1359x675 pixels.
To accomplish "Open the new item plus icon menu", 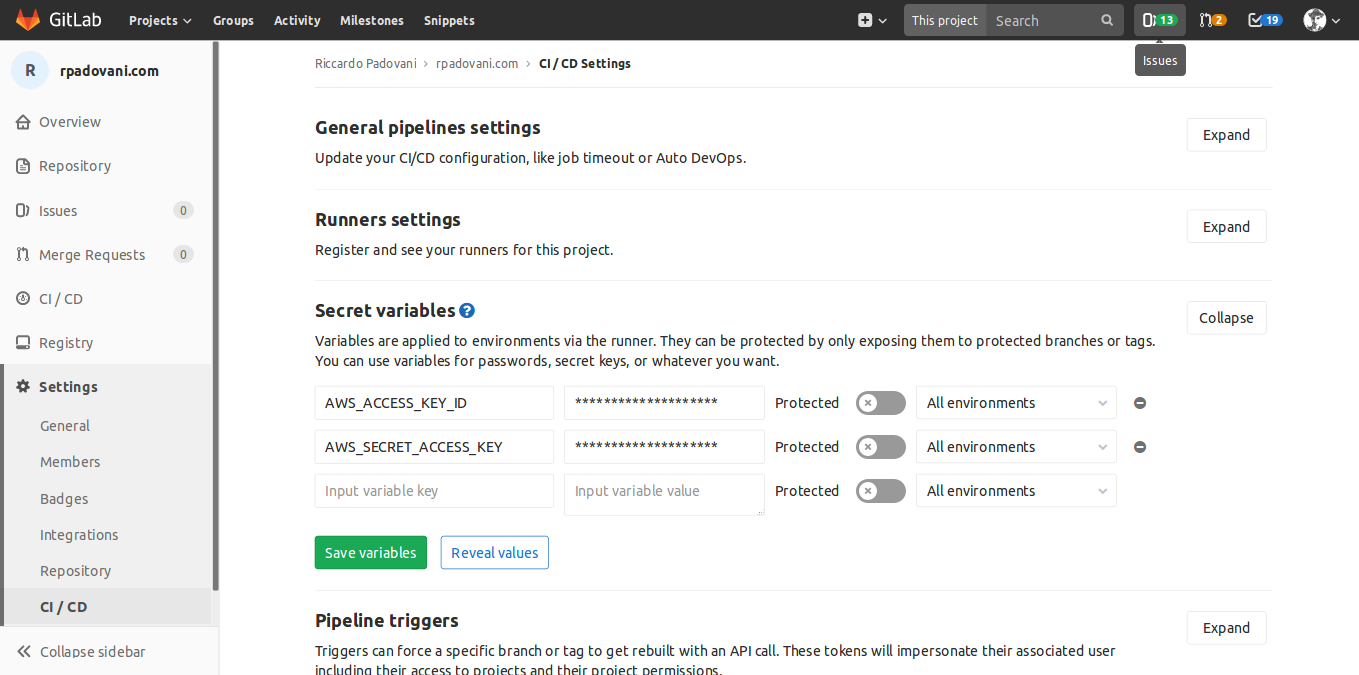I will pos(871,20).
